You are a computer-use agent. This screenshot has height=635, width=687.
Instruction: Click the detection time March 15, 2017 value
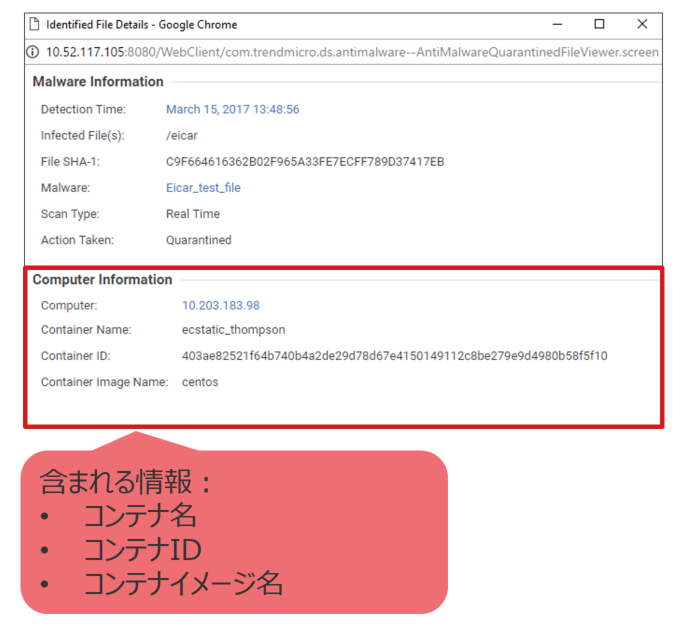tap(232, 109)
